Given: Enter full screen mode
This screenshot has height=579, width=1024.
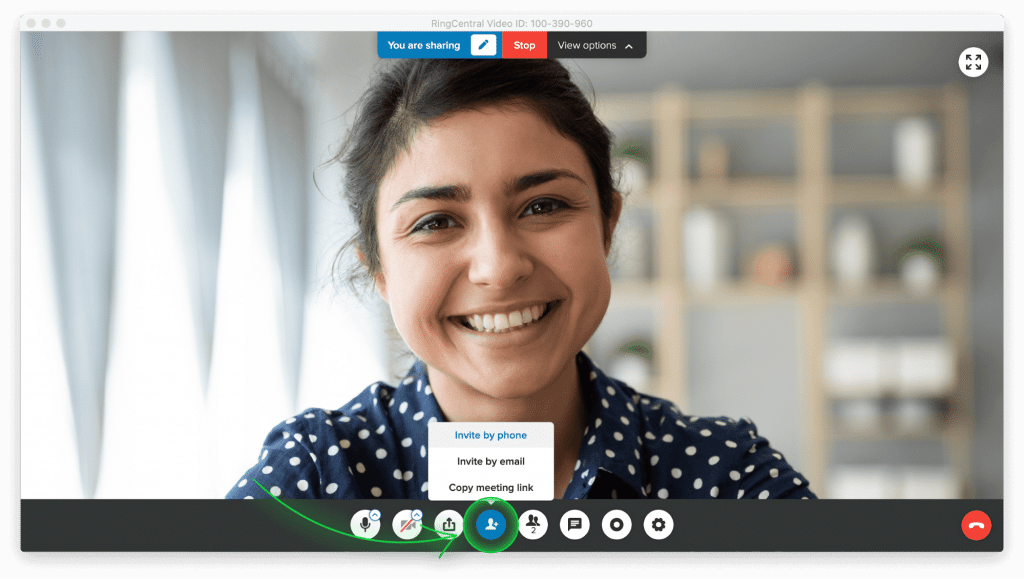Looking at the screenshot, I should click(973, 63).
